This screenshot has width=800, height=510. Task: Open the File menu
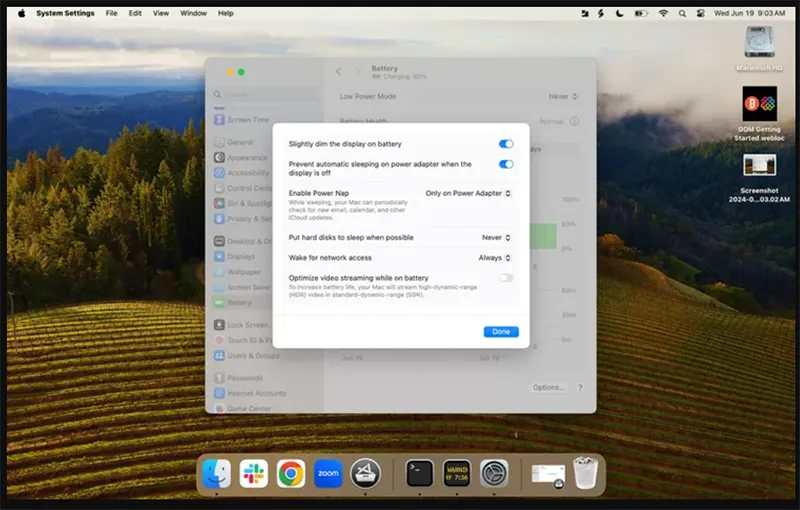(112, 13)
